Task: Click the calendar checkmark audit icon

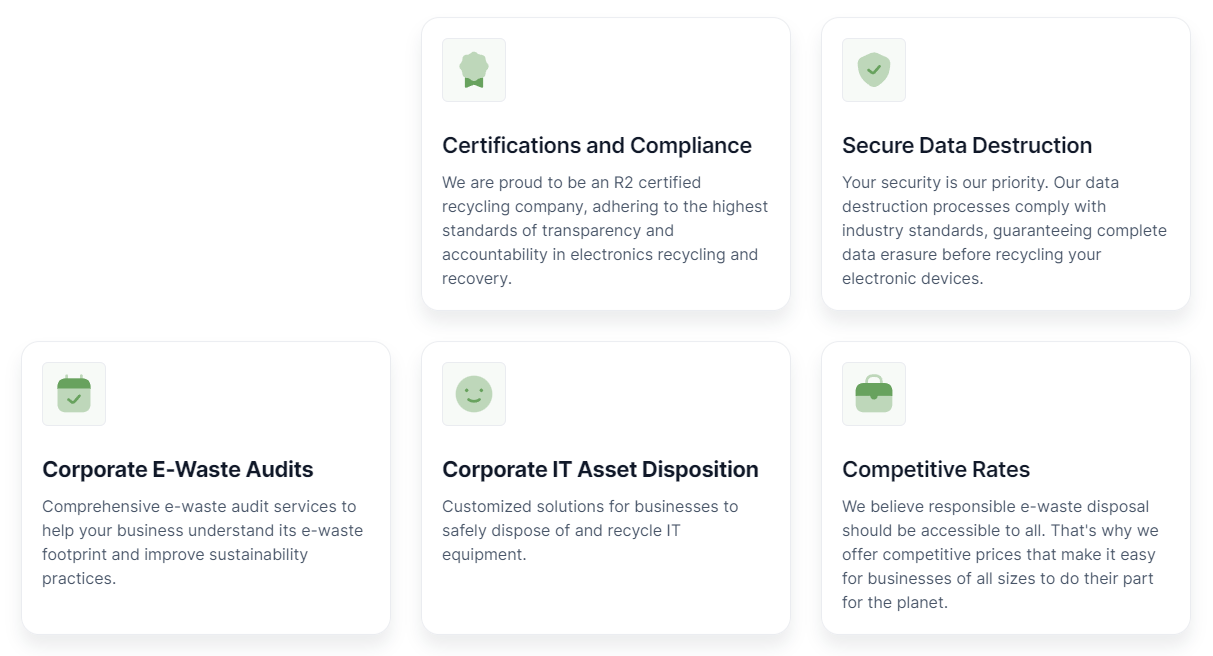Action: click(x=74, y=394)
